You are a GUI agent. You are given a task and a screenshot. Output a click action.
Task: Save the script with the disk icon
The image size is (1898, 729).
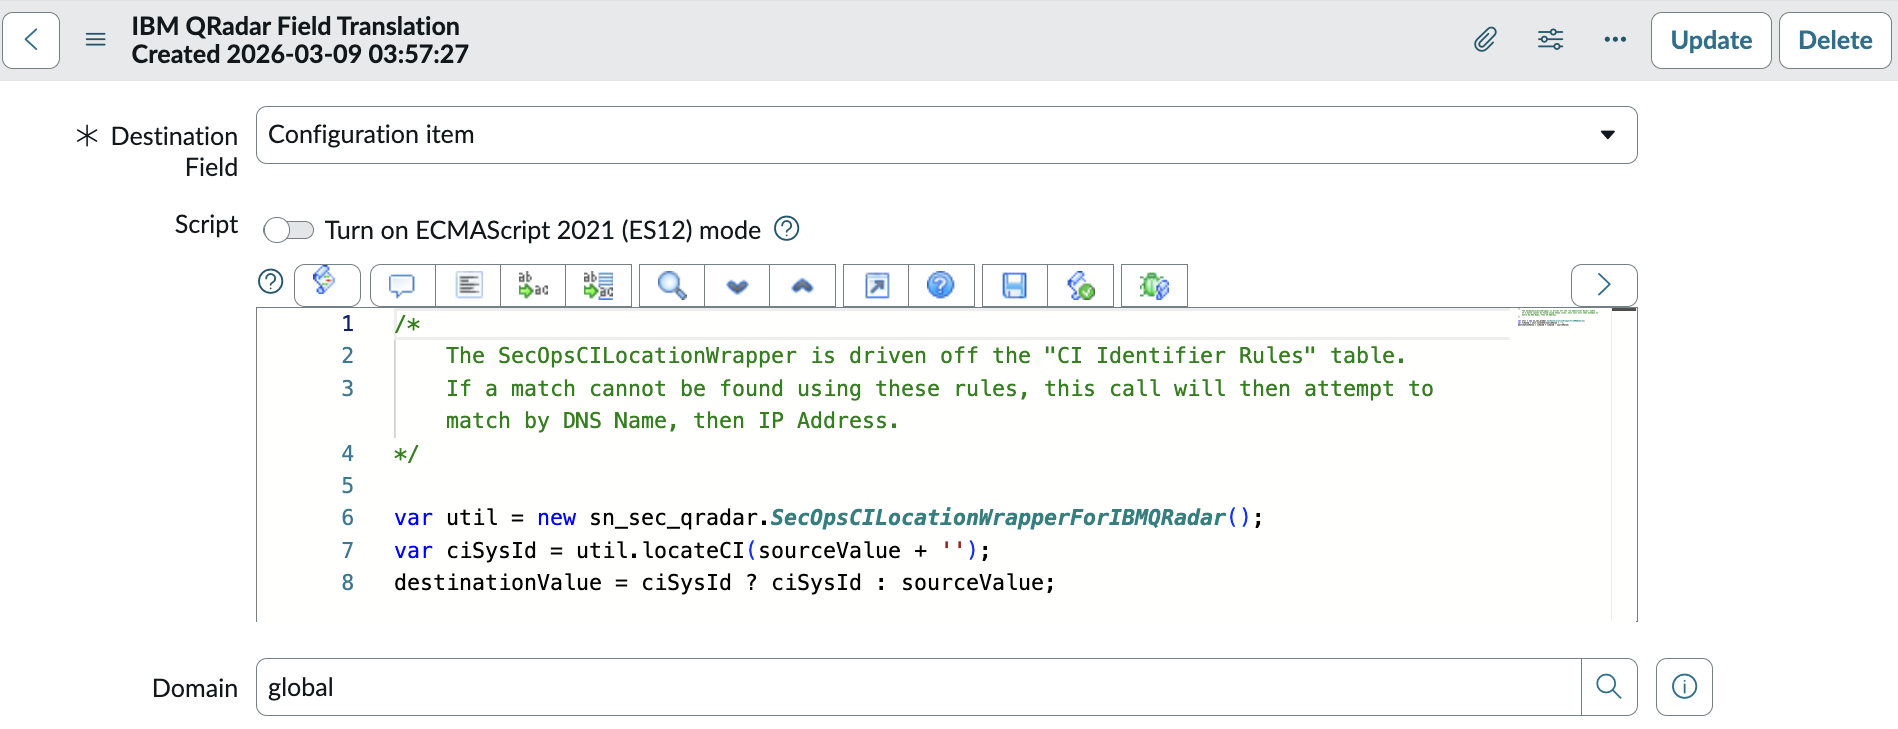click(x=1015, y=286)
